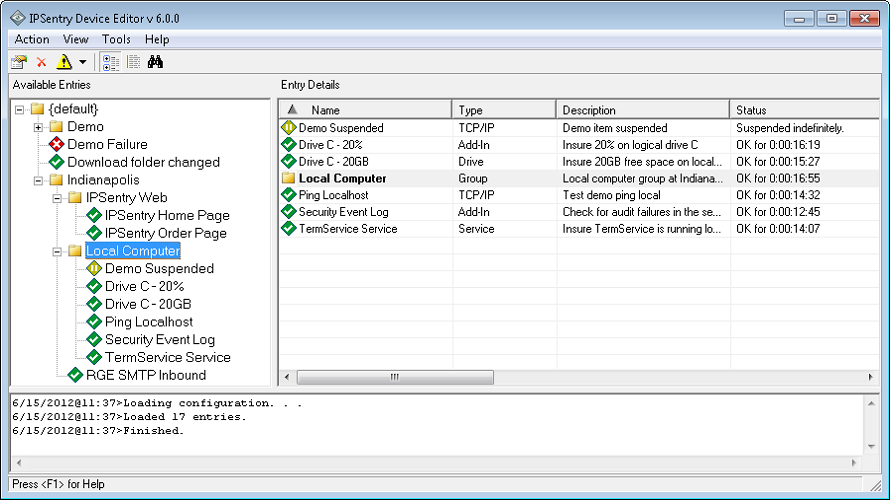Collapse the IPSentry Web folder node
This screenshot has height=500, width=890.
(58, 198)
